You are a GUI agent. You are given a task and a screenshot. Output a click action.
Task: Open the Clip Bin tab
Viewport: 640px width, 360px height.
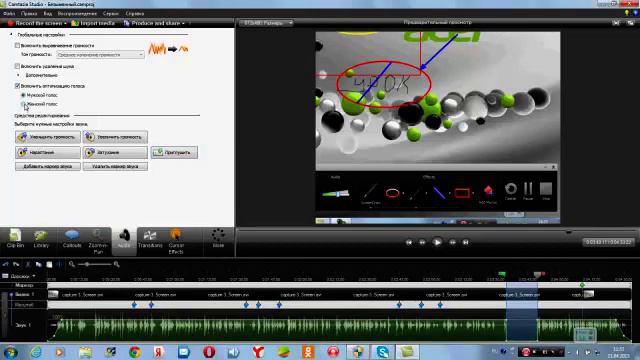[15, 239]
